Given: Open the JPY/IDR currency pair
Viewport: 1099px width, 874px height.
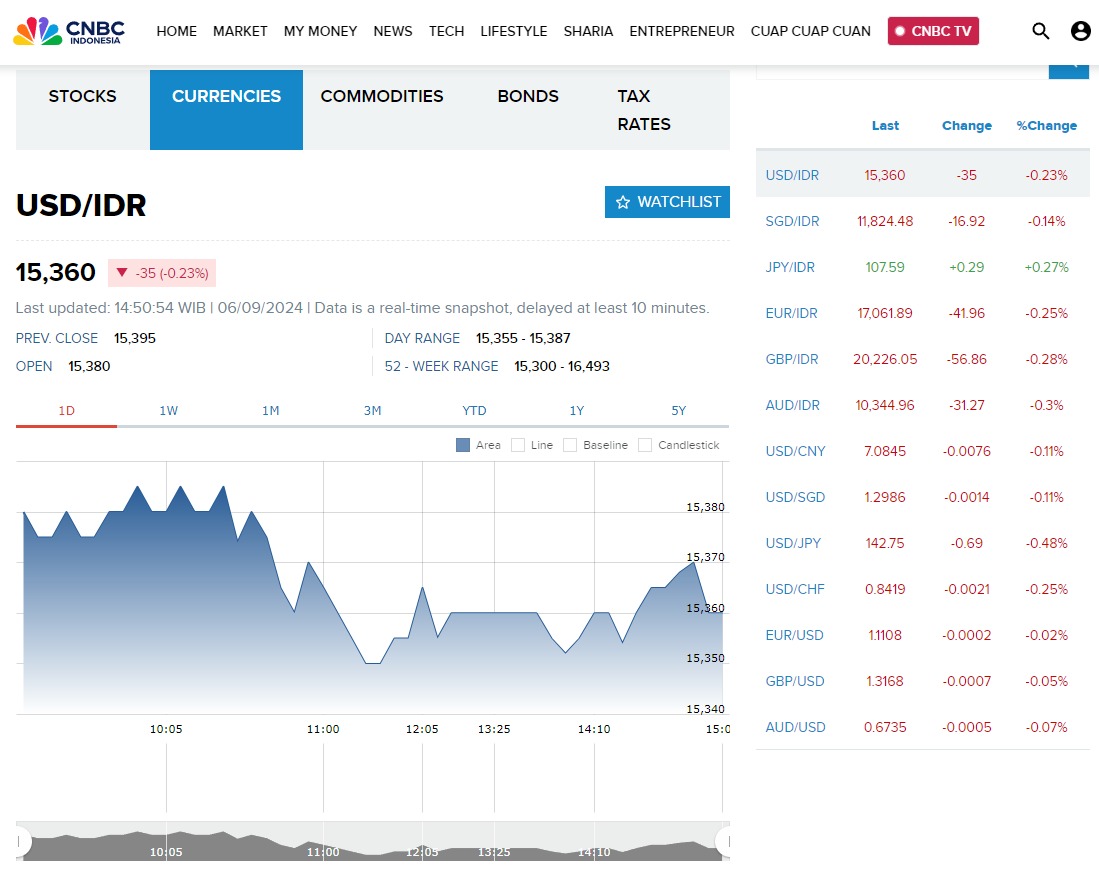Looking at the screenshot, I should point(790,267).
